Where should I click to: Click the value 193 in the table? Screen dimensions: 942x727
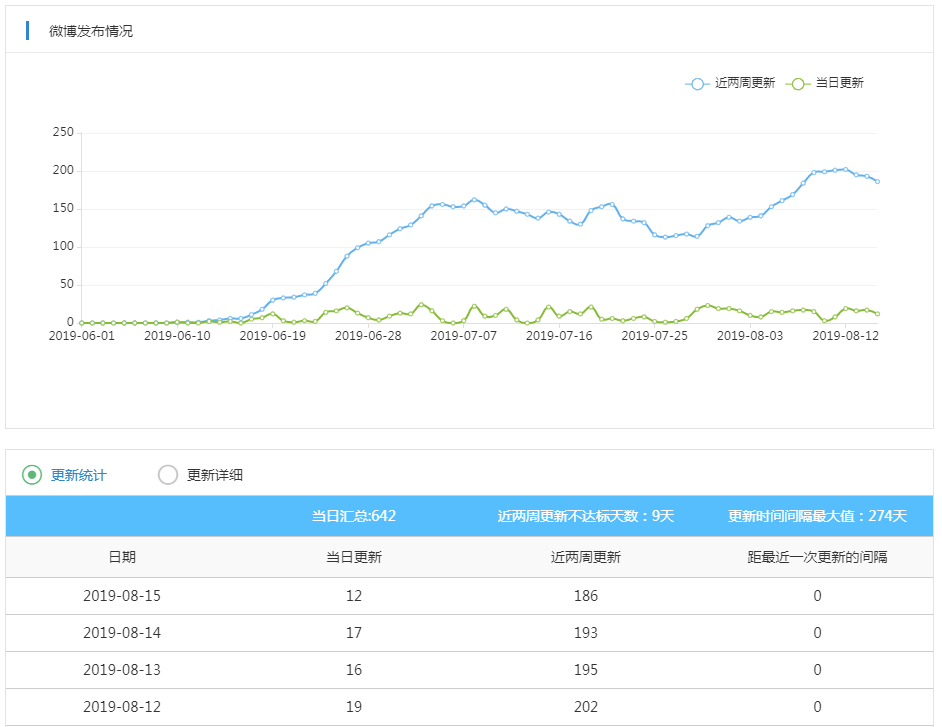click(586, 633)
